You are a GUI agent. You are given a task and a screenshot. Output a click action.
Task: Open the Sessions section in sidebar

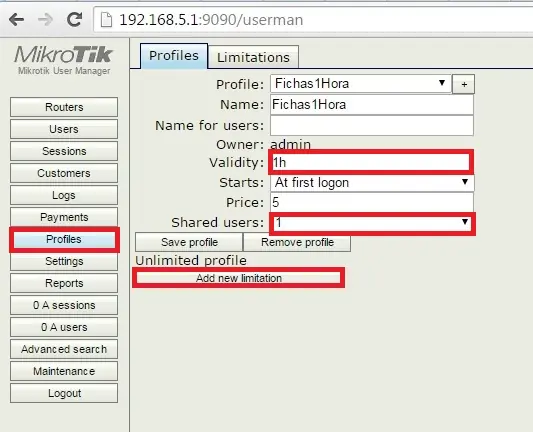[64, 151]
